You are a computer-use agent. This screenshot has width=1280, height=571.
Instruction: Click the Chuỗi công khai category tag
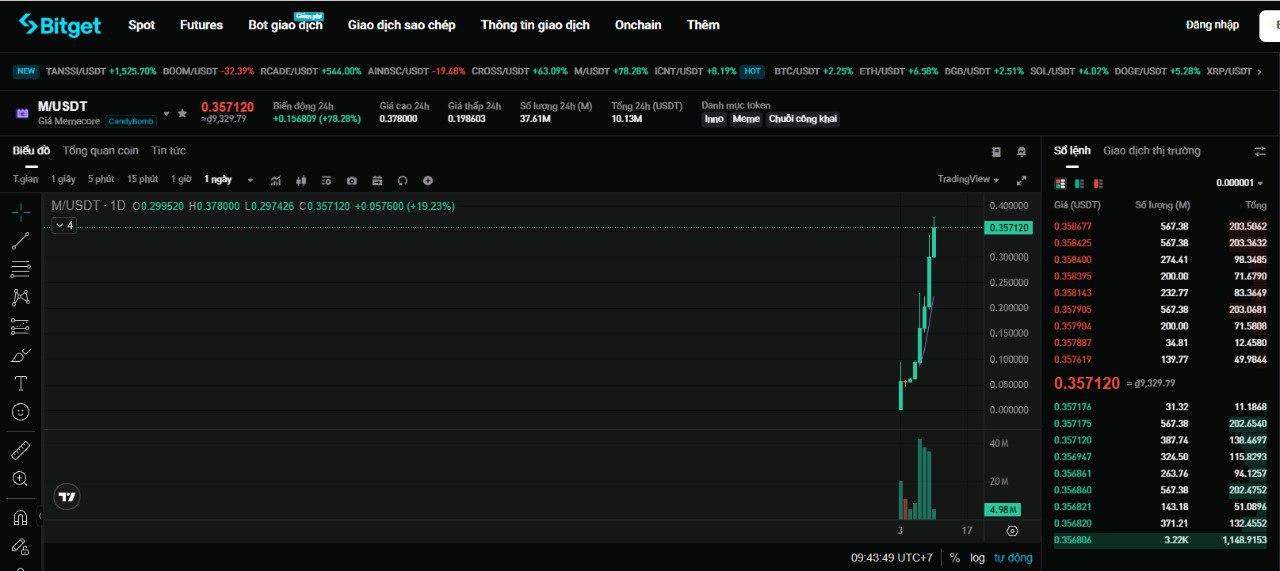point(803,119)
